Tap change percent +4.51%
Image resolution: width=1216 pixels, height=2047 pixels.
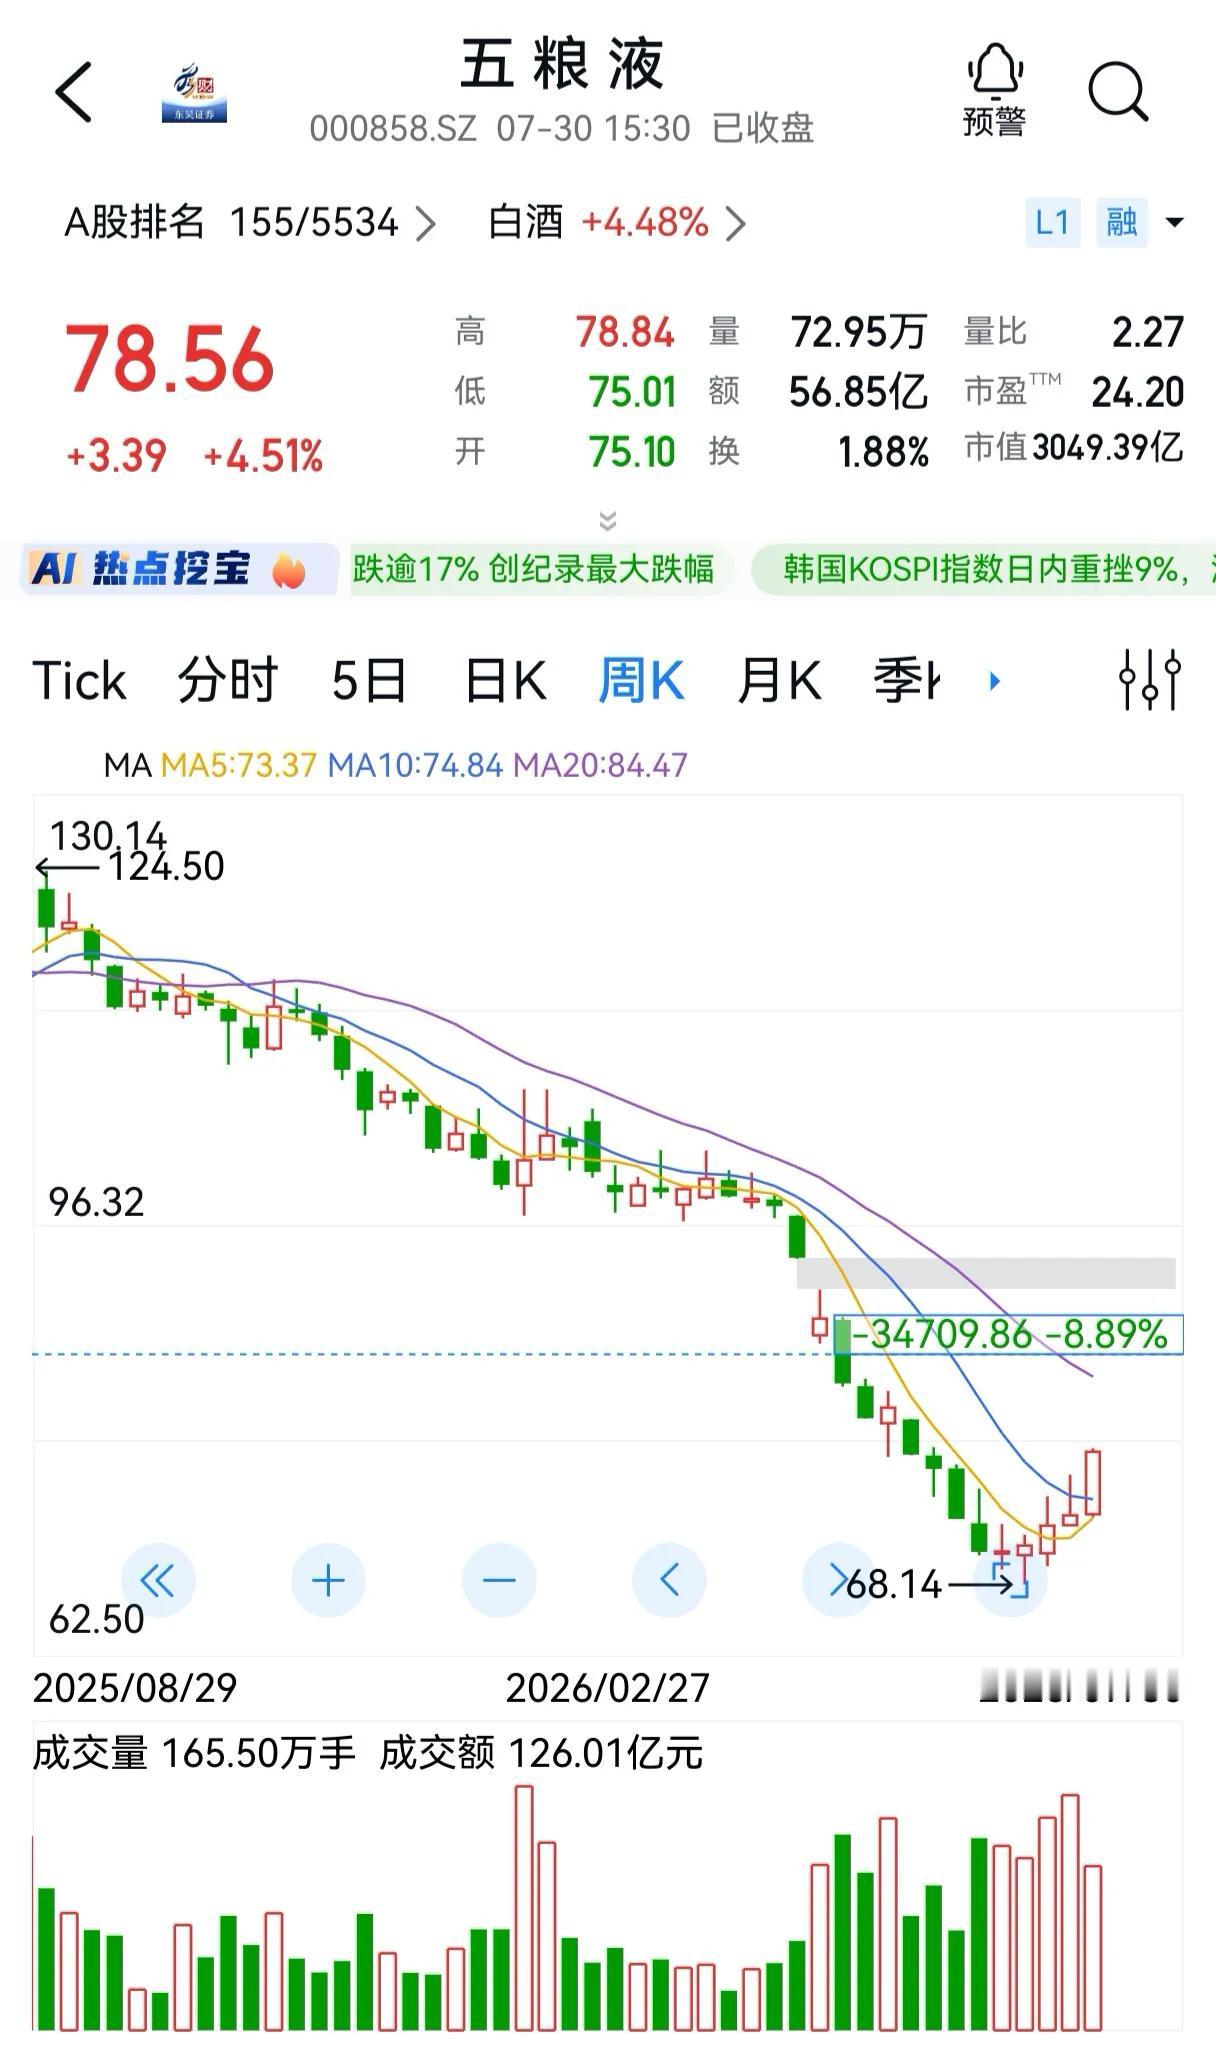point(263,457)
